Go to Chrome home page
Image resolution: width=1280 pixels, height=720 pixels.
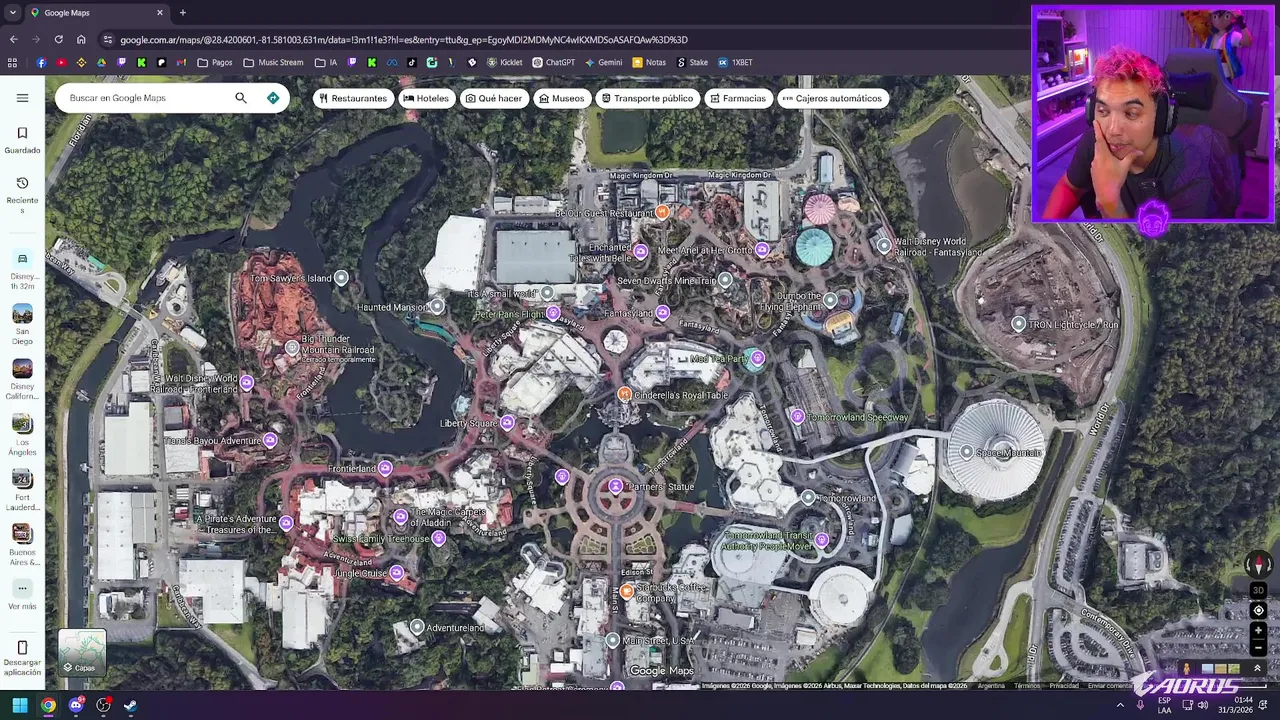[81, 39]
